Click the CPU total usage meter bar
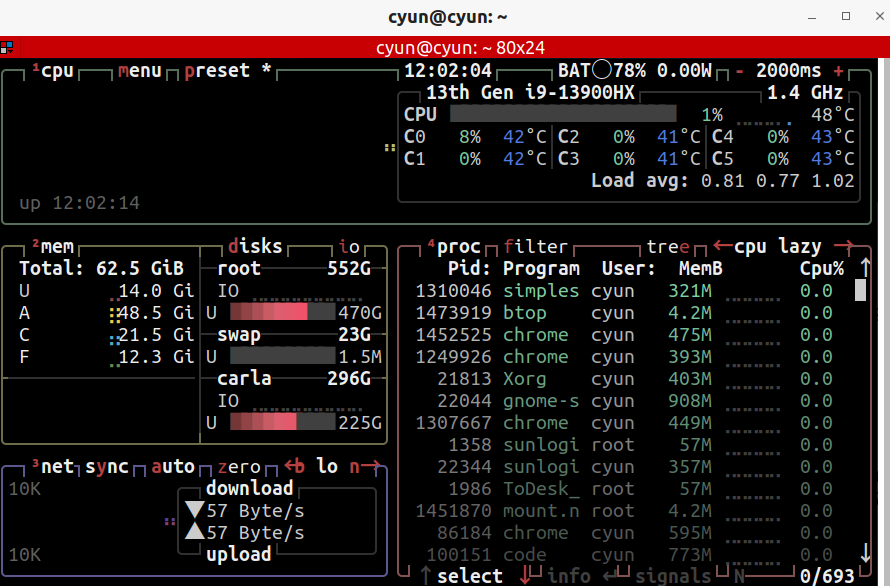 click(563, 114)
